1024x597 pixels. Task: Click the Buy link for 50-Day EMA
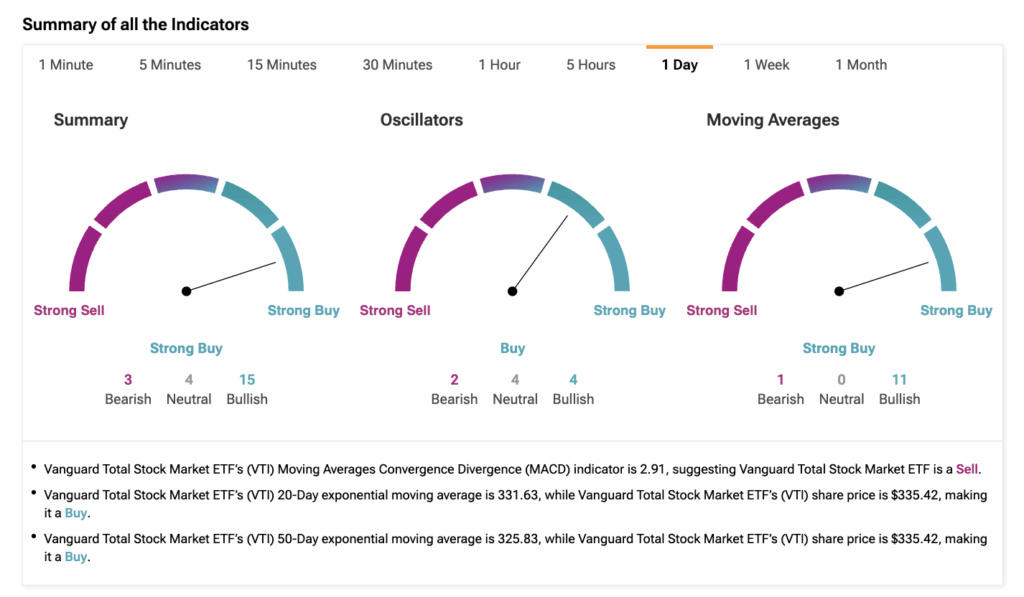coord(77,557)
